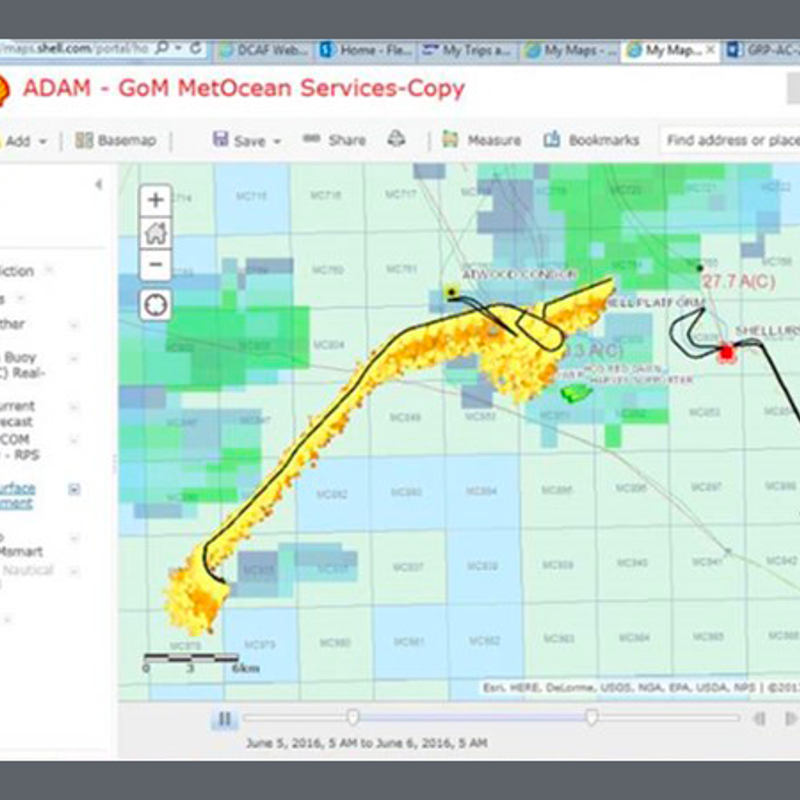Open the Add dropdown menu
This screenshot has height=800, width=800.
pos(26,141)
